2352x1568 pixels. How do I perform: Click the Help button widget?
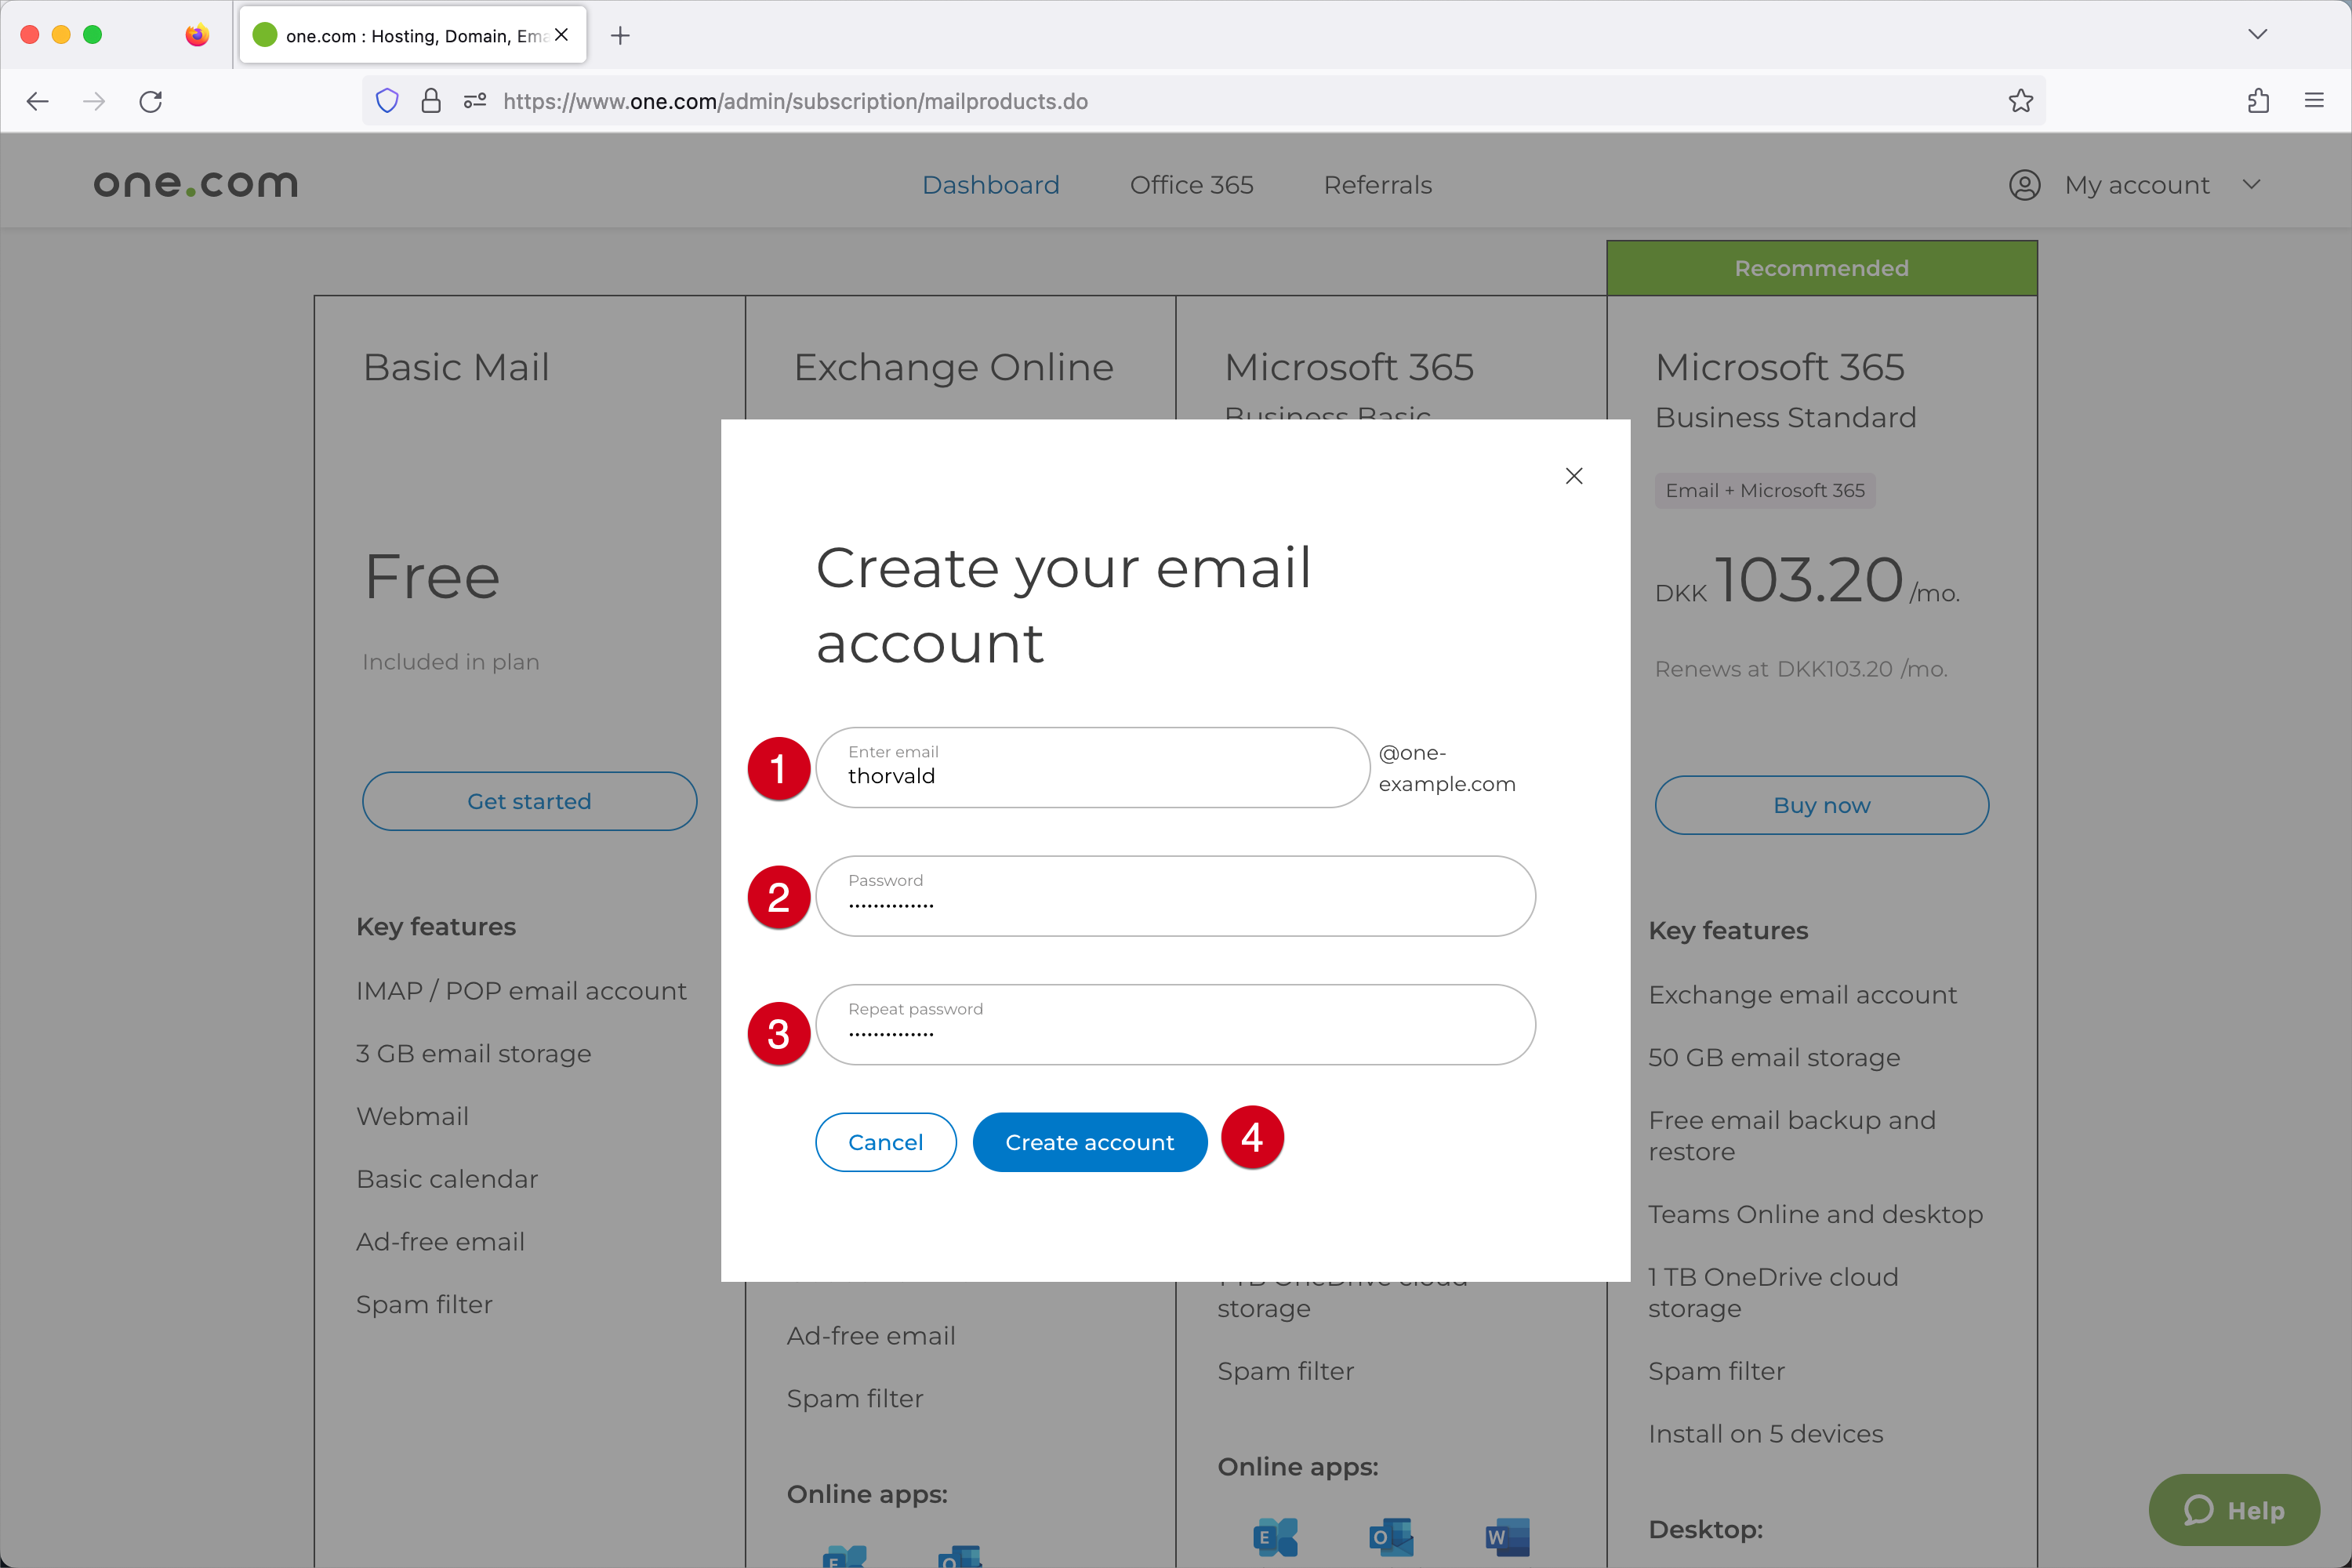pyautogui.click(x=2238, y=1500)
